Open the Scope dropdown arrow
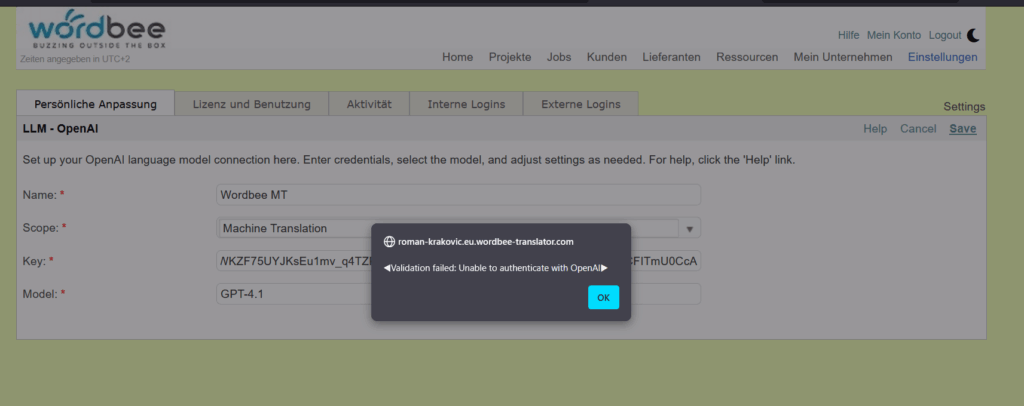Image resolution: width=1024 pixels, height=406 pixels. (690, 228)
